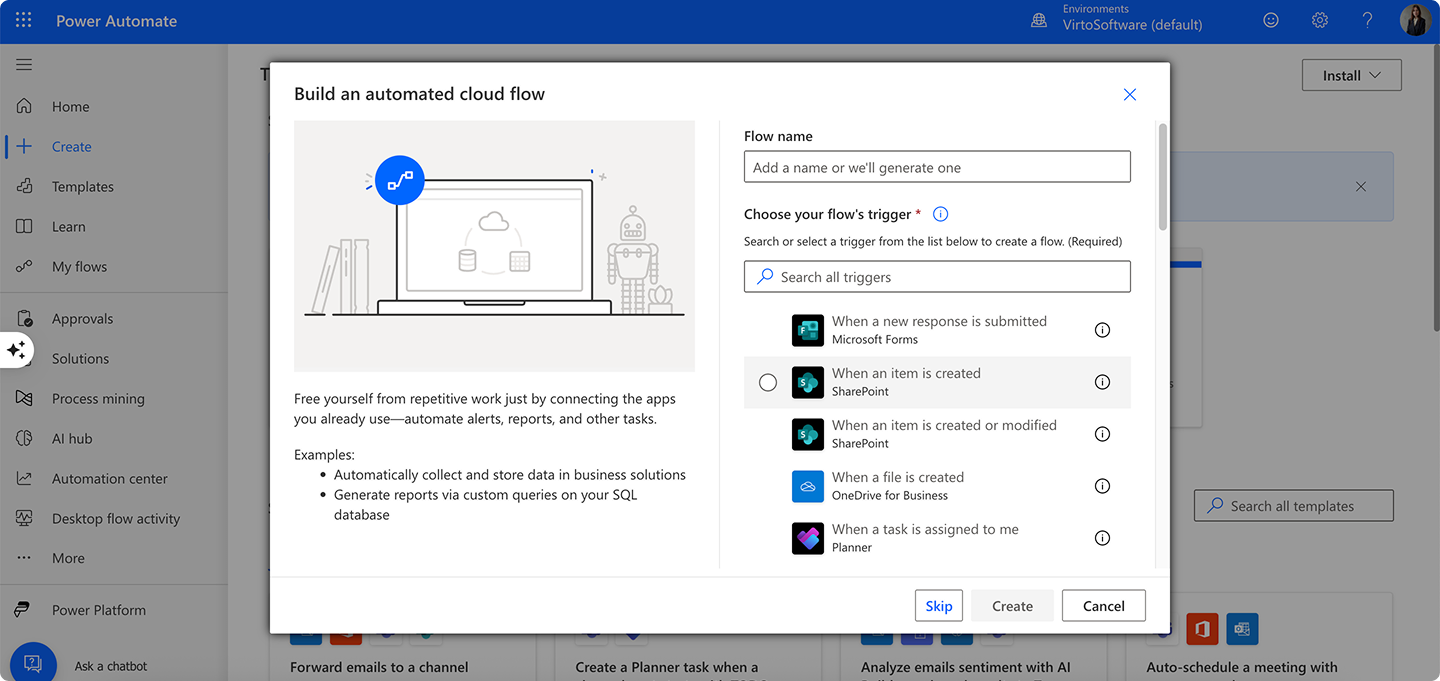Screen dimensions: 1440x681
Task: Open the Copilot sparkle icon on left edge
Action: (x=15, y=350)
